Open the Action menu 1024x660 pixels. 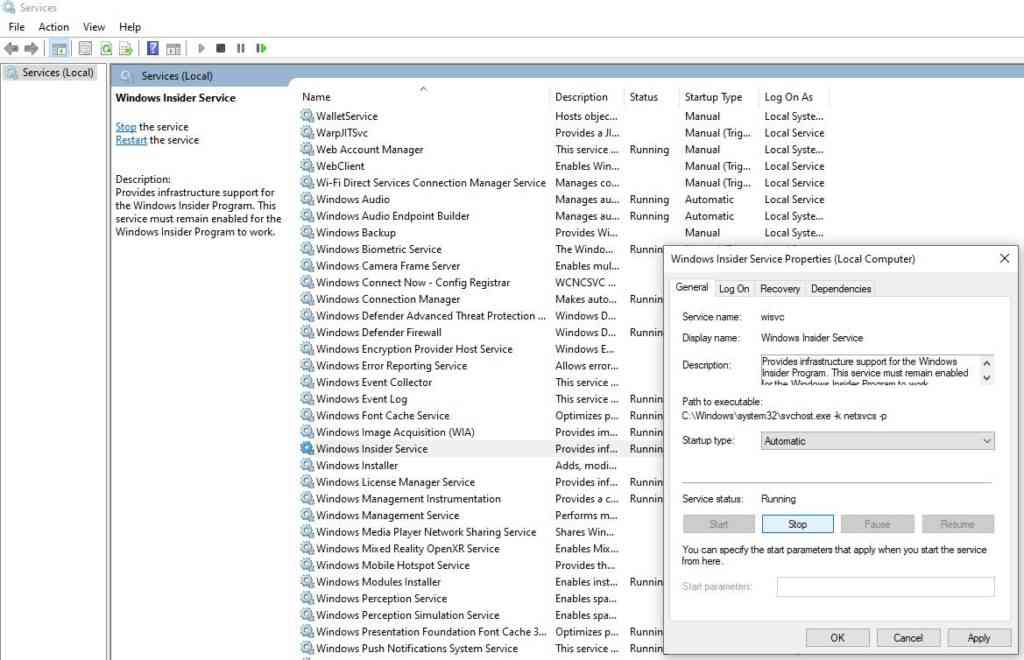coord(53,27)
